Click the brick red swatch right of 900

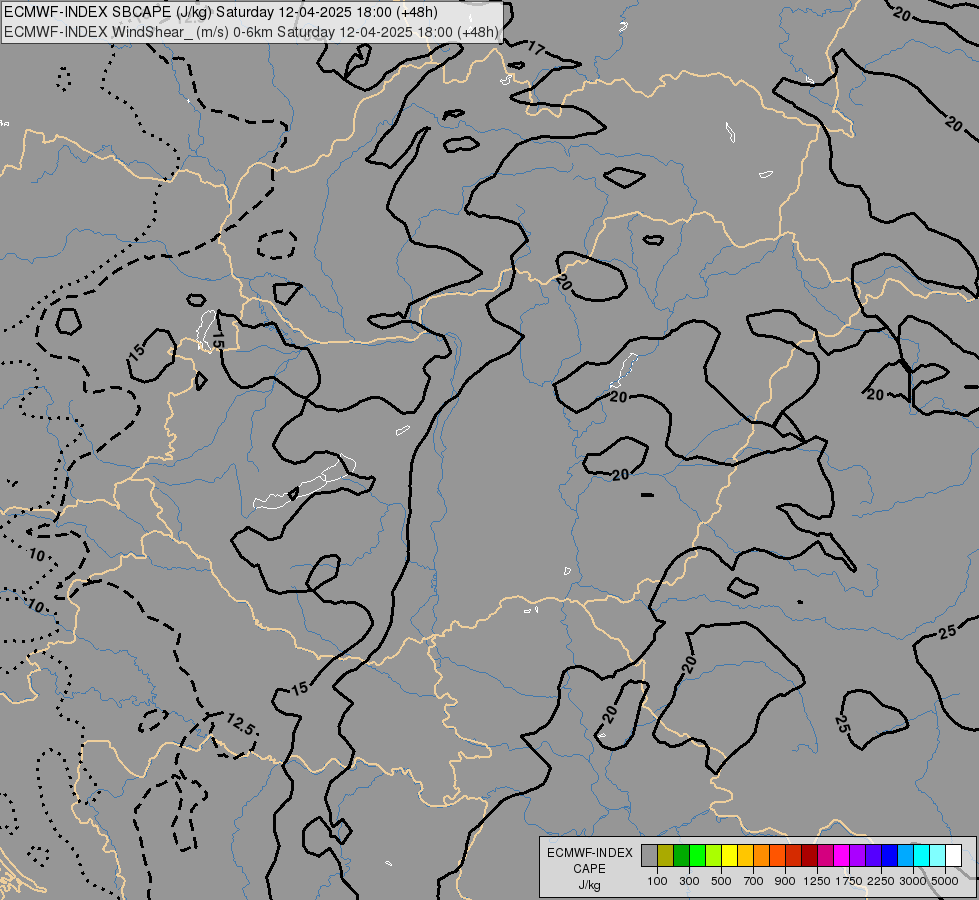[x=794, y=855]
